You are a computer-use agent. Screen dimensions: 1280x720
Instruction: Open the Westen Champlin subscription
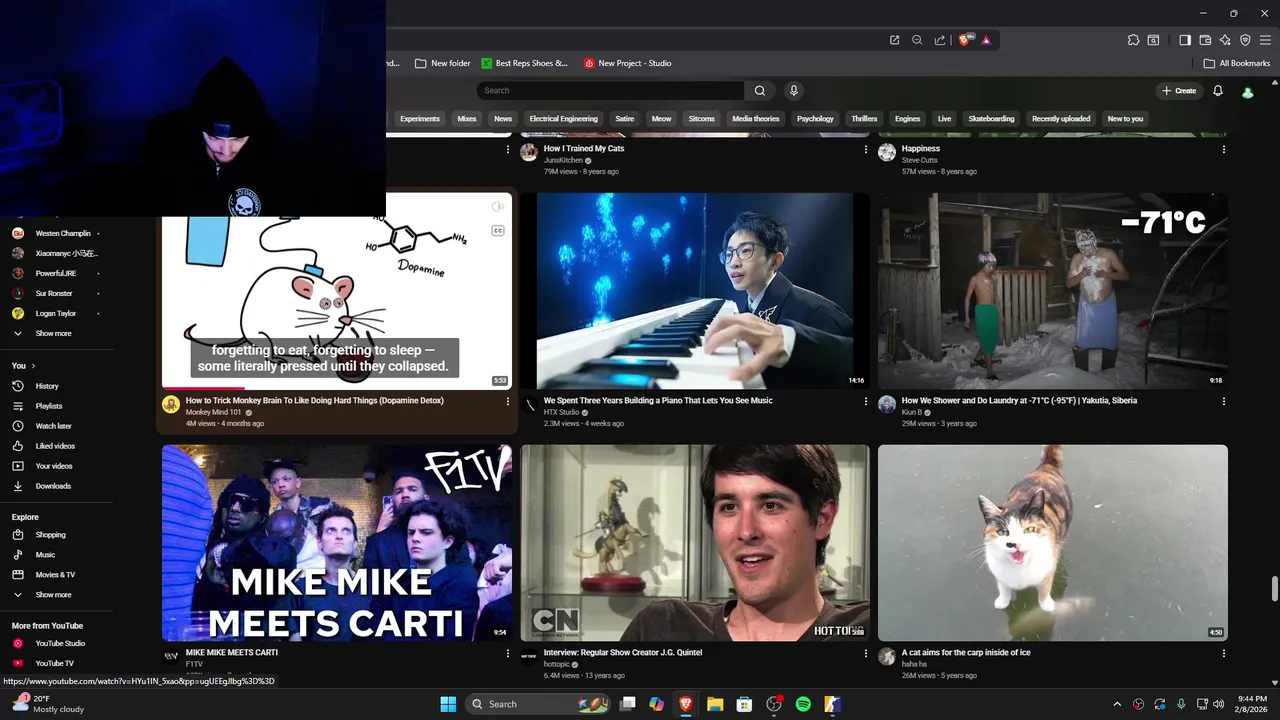pyautogui.click(x=56, y=234)
